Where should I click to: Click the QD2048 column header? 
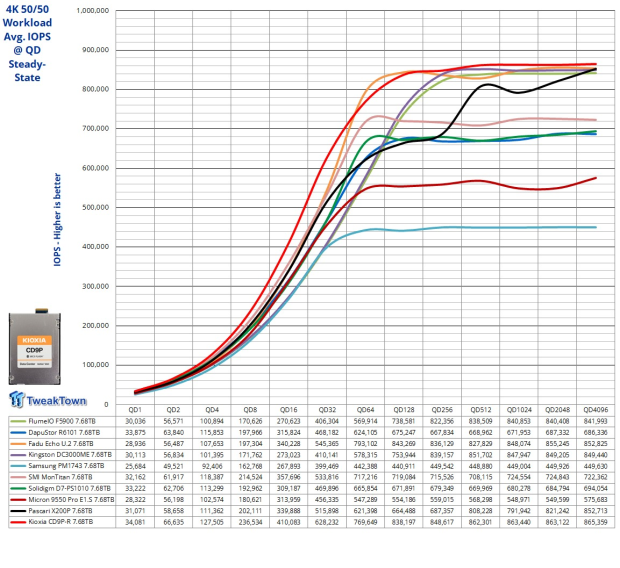(558, 410)
